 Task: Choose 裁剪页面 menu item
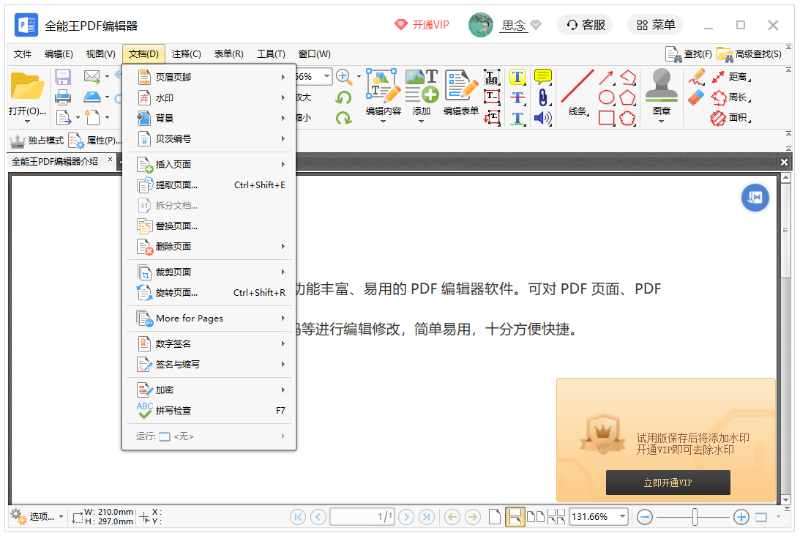[209, 272]
